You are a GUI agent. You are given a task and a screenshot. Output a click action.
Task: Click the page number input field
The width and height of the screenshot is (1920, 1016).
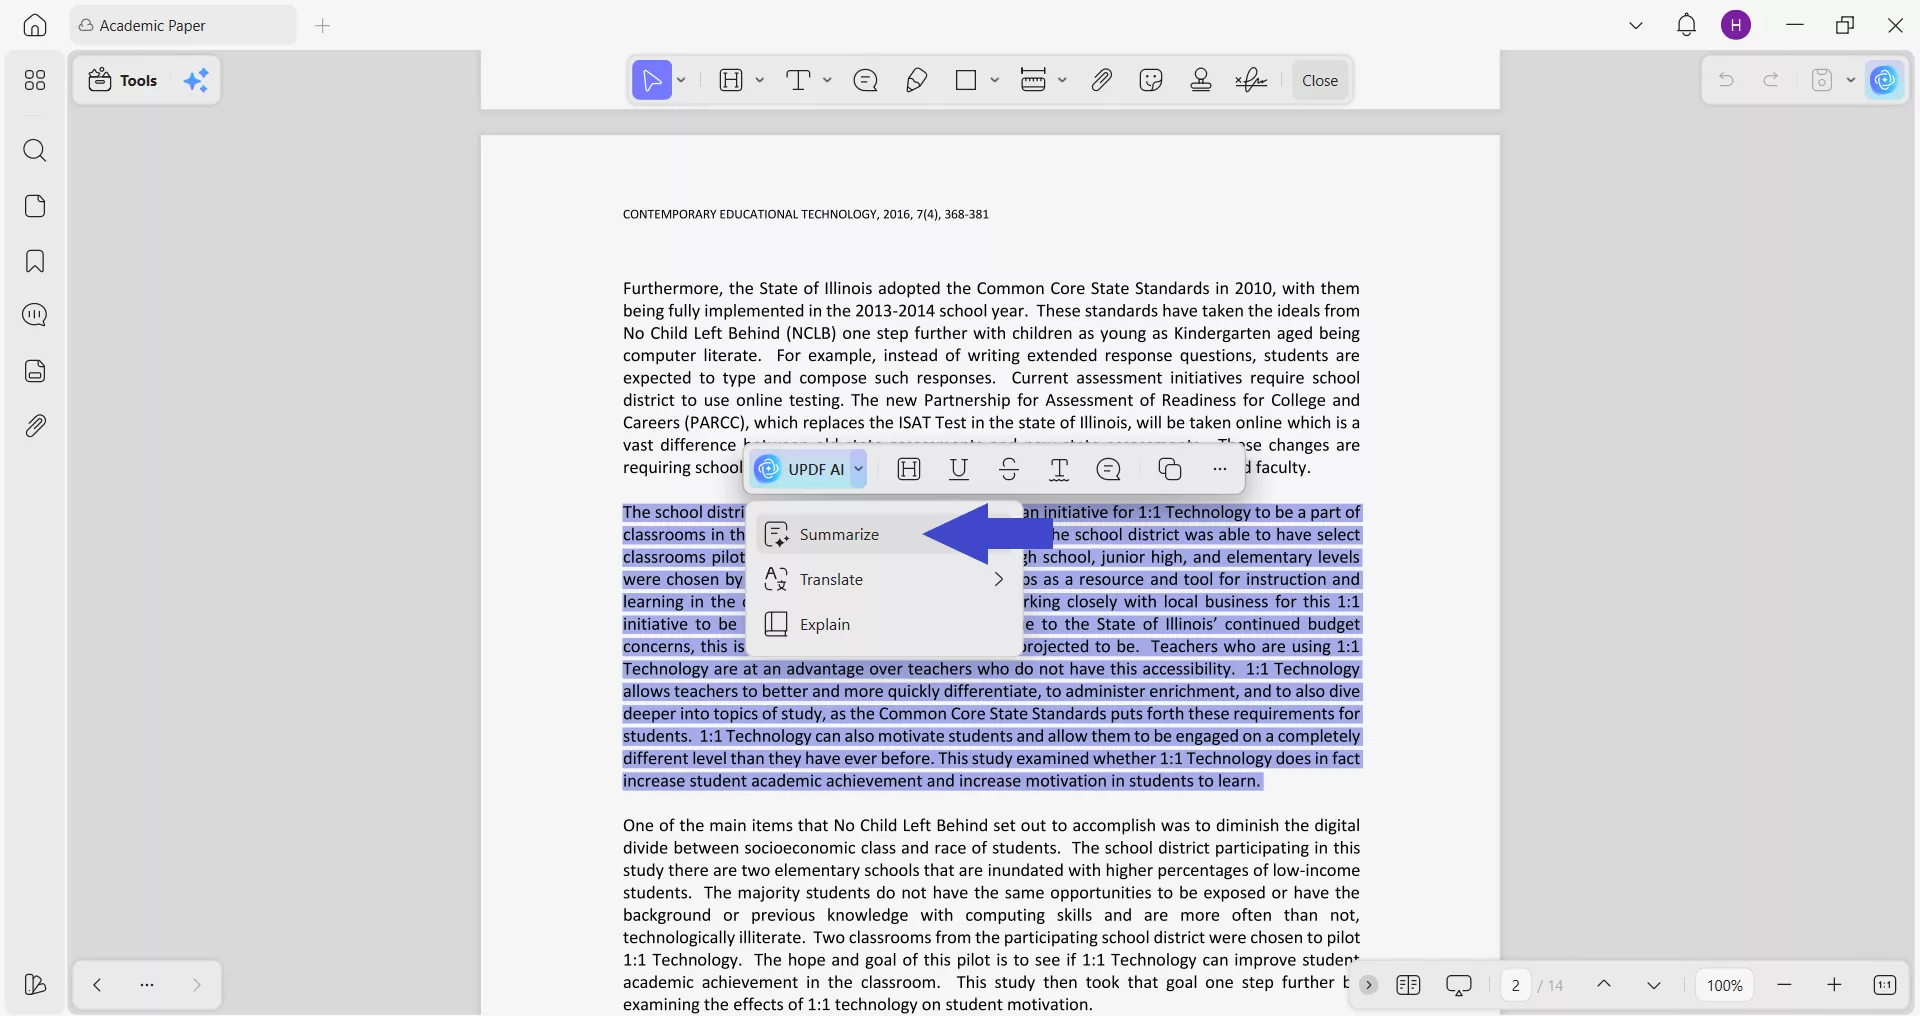[1515, 985]
